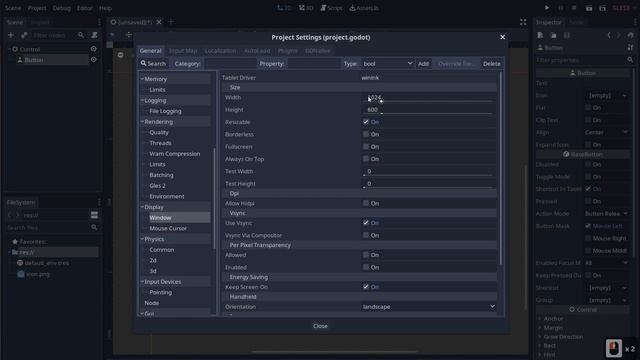The width and height of the screenshot is (640, 360).
Task: Collapse the Input Devices category
Action: tap(142, 281)
